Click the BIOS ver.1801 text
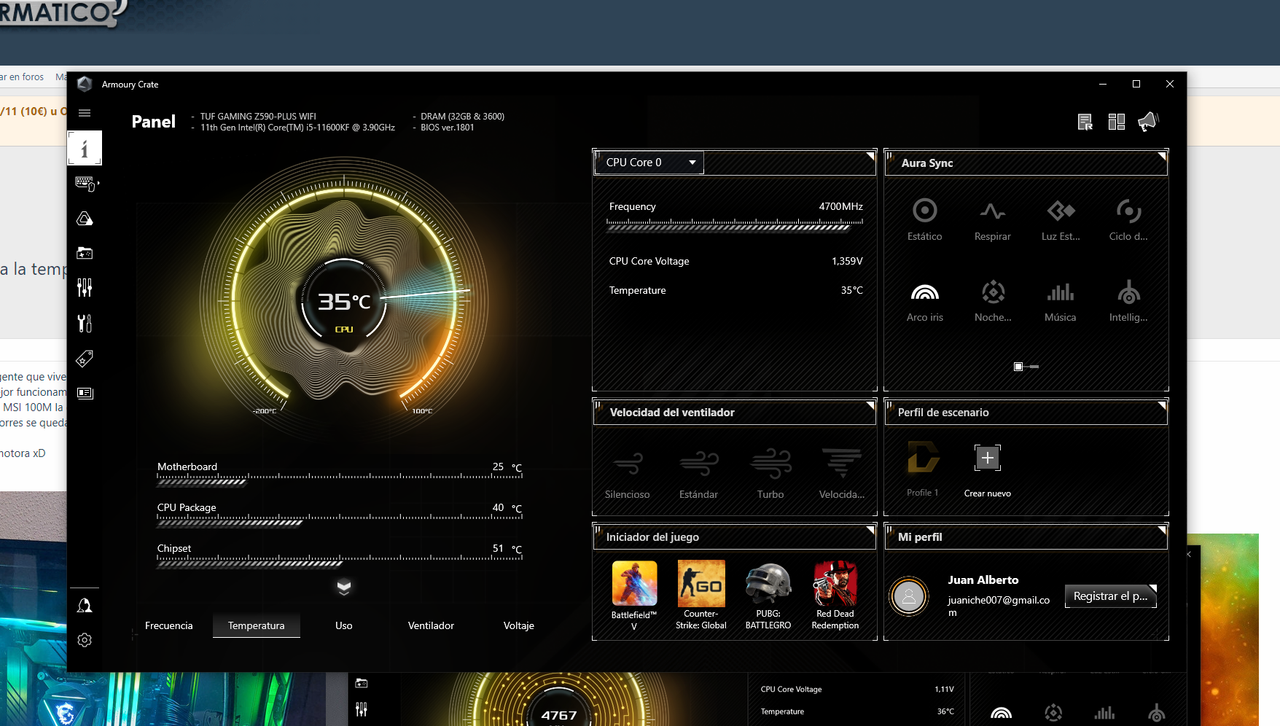 pyautogui.click(x=448, y=128)
